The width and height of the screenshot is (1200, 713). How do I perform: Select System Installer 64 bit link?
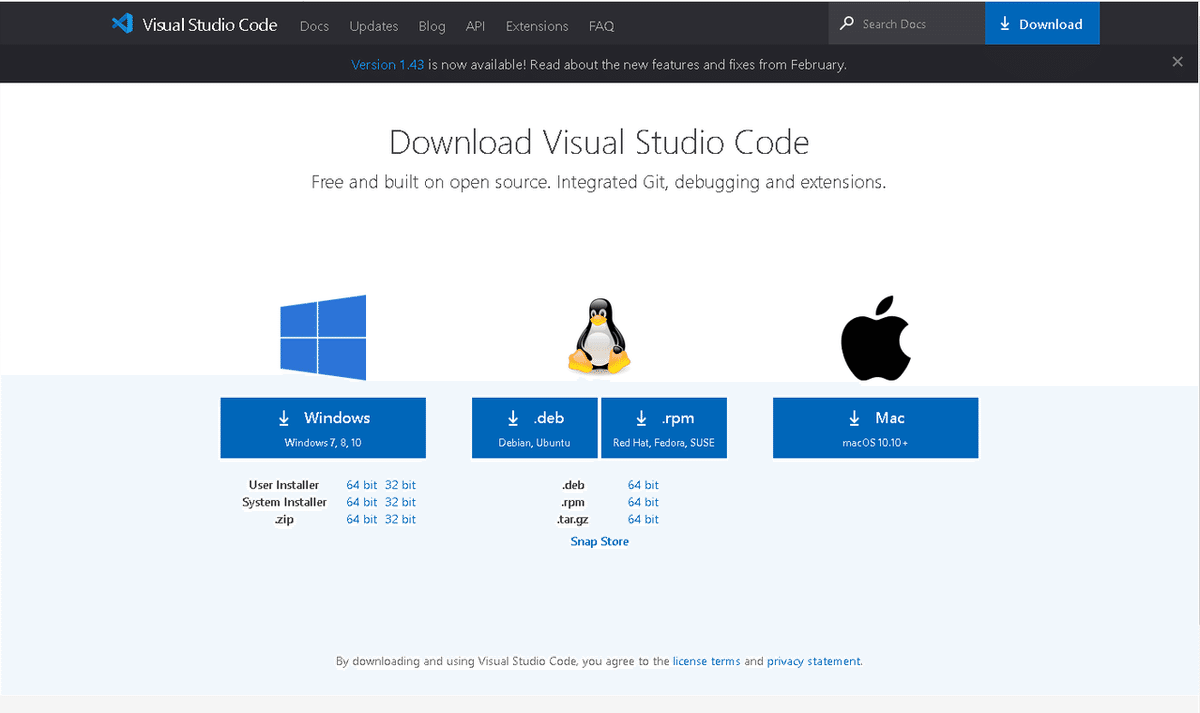tap(362, 502)
